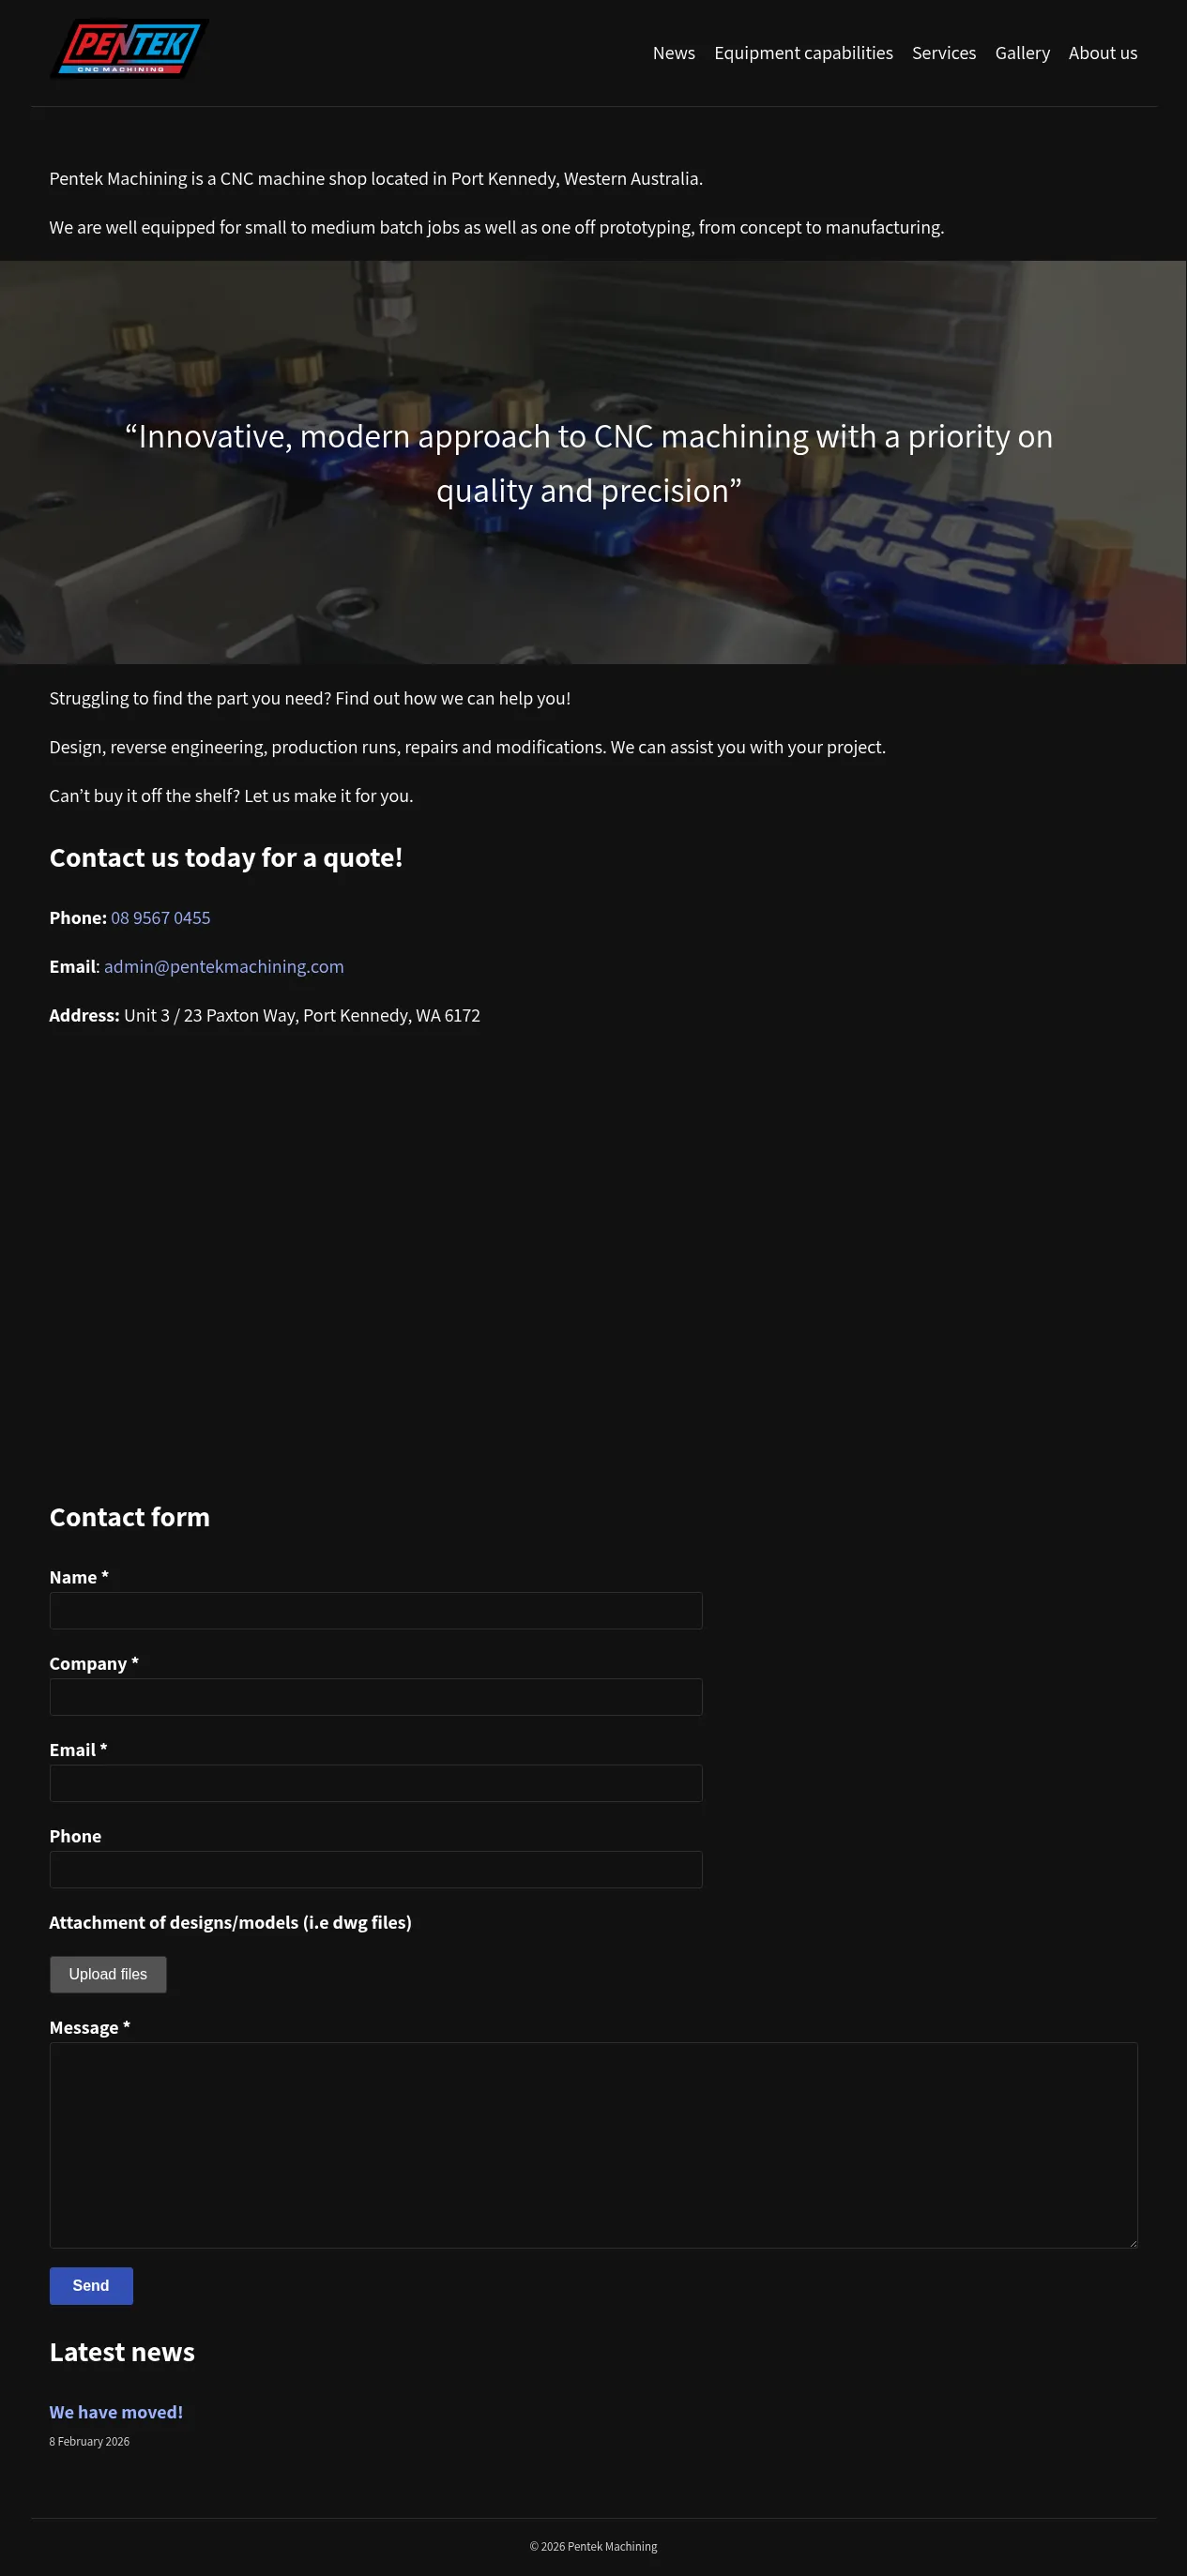Submit the form with the Send button
Screen dimensions: 1187x2576
[x=91, y=2286]
